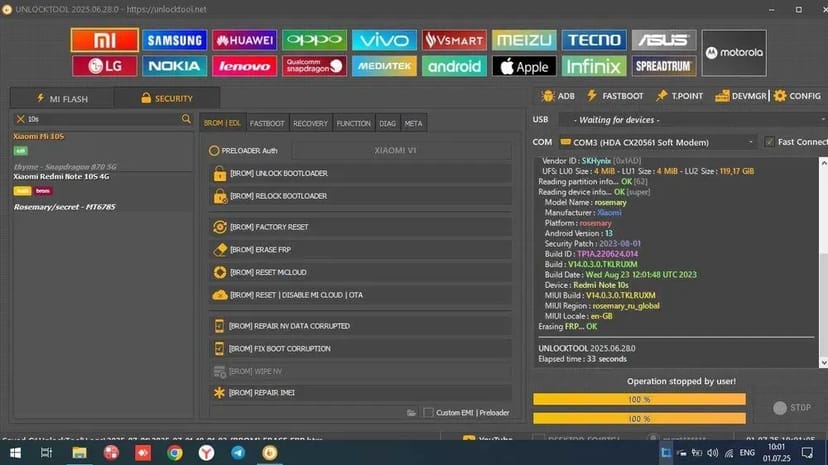Switch to the SECURITY tab
This screenshot has width=828, height=465.
[x=167, y=99]
